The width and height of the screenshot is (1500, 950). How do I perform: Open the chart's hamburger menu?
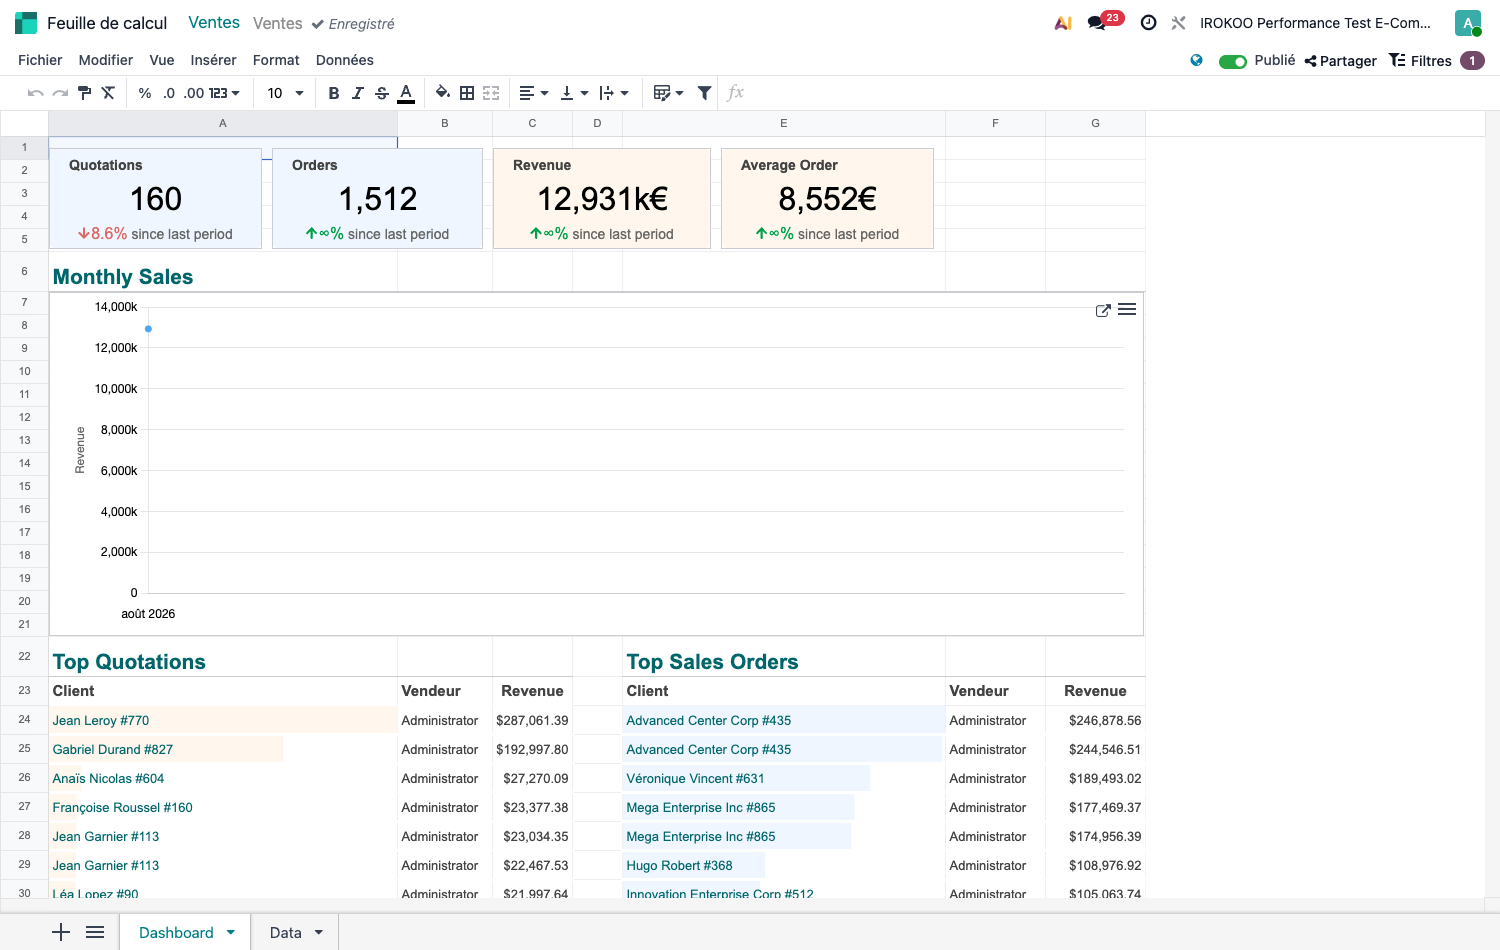click(x=1127, y=310)
